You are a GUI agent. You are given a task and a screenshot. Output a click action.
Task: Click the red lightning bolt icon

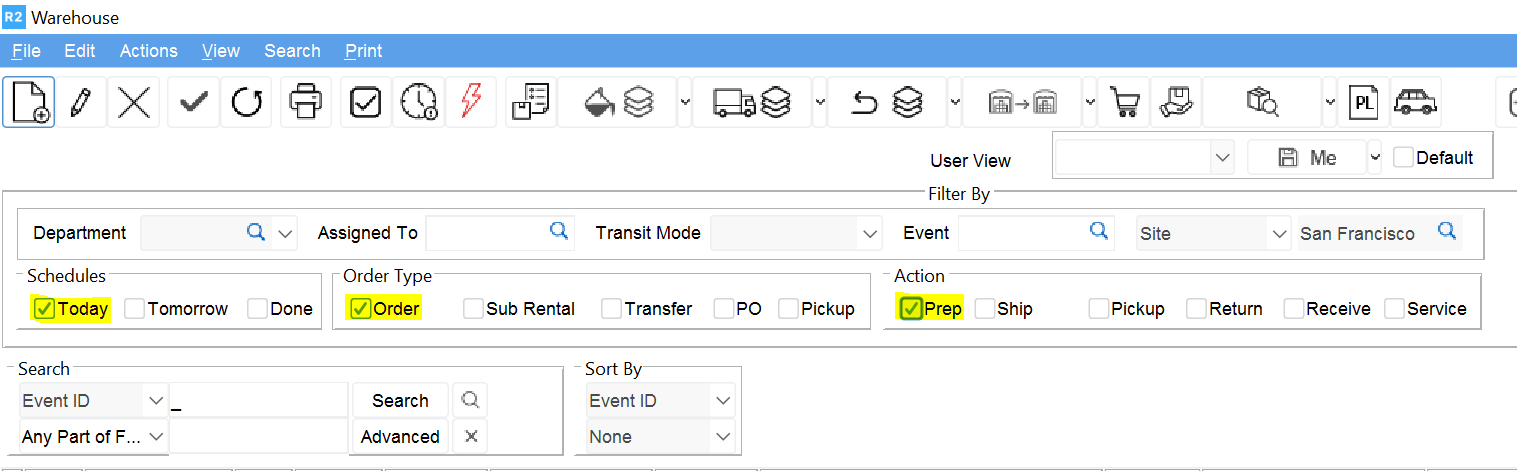[x=471, y=102]
